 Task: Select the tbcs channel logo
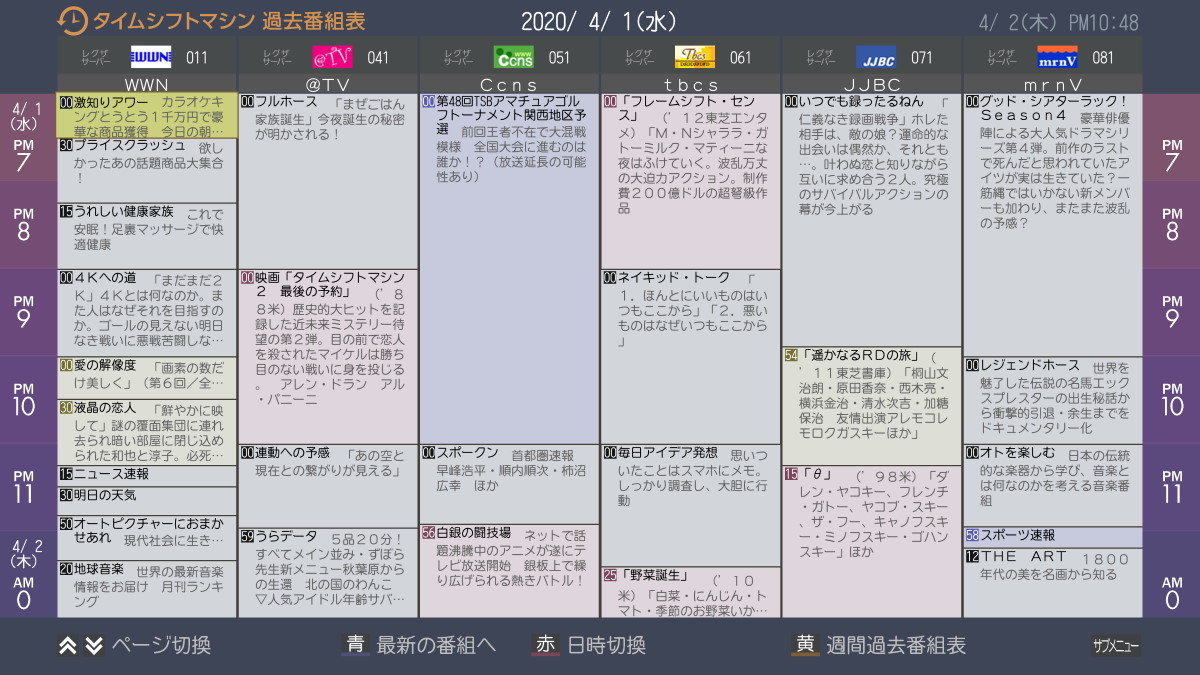point(695,57)
